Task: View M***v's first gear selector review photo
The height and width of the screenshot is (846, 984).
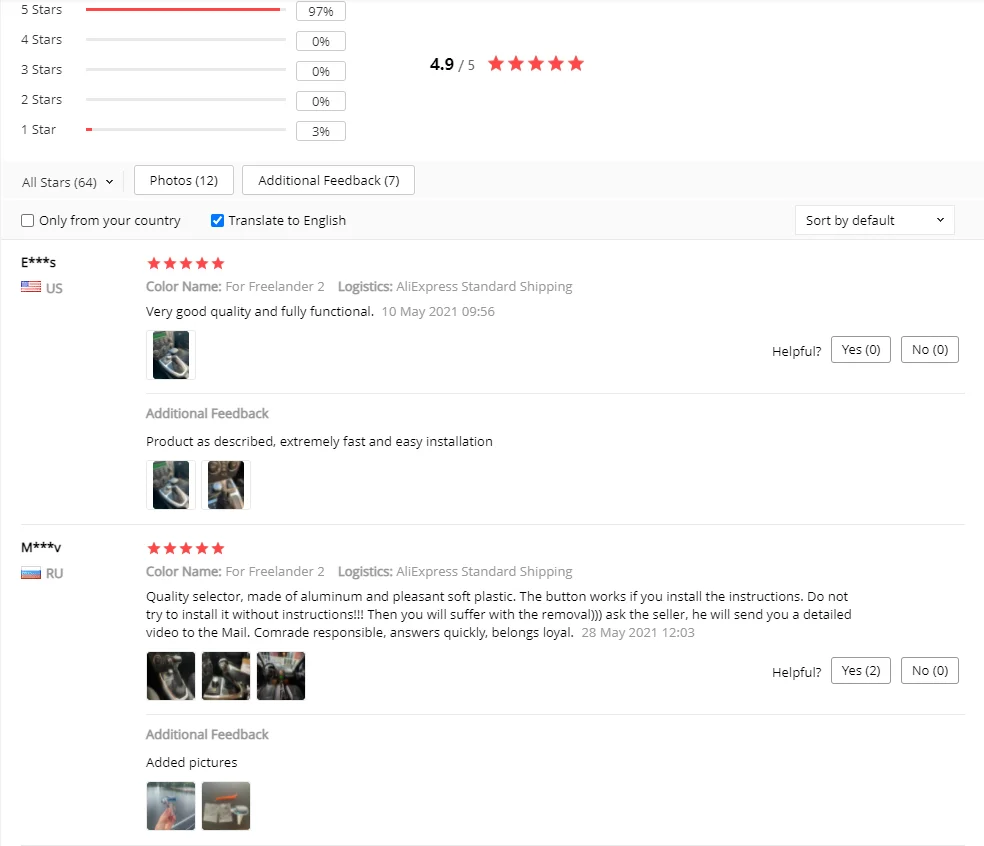Action: coord(171,675)
